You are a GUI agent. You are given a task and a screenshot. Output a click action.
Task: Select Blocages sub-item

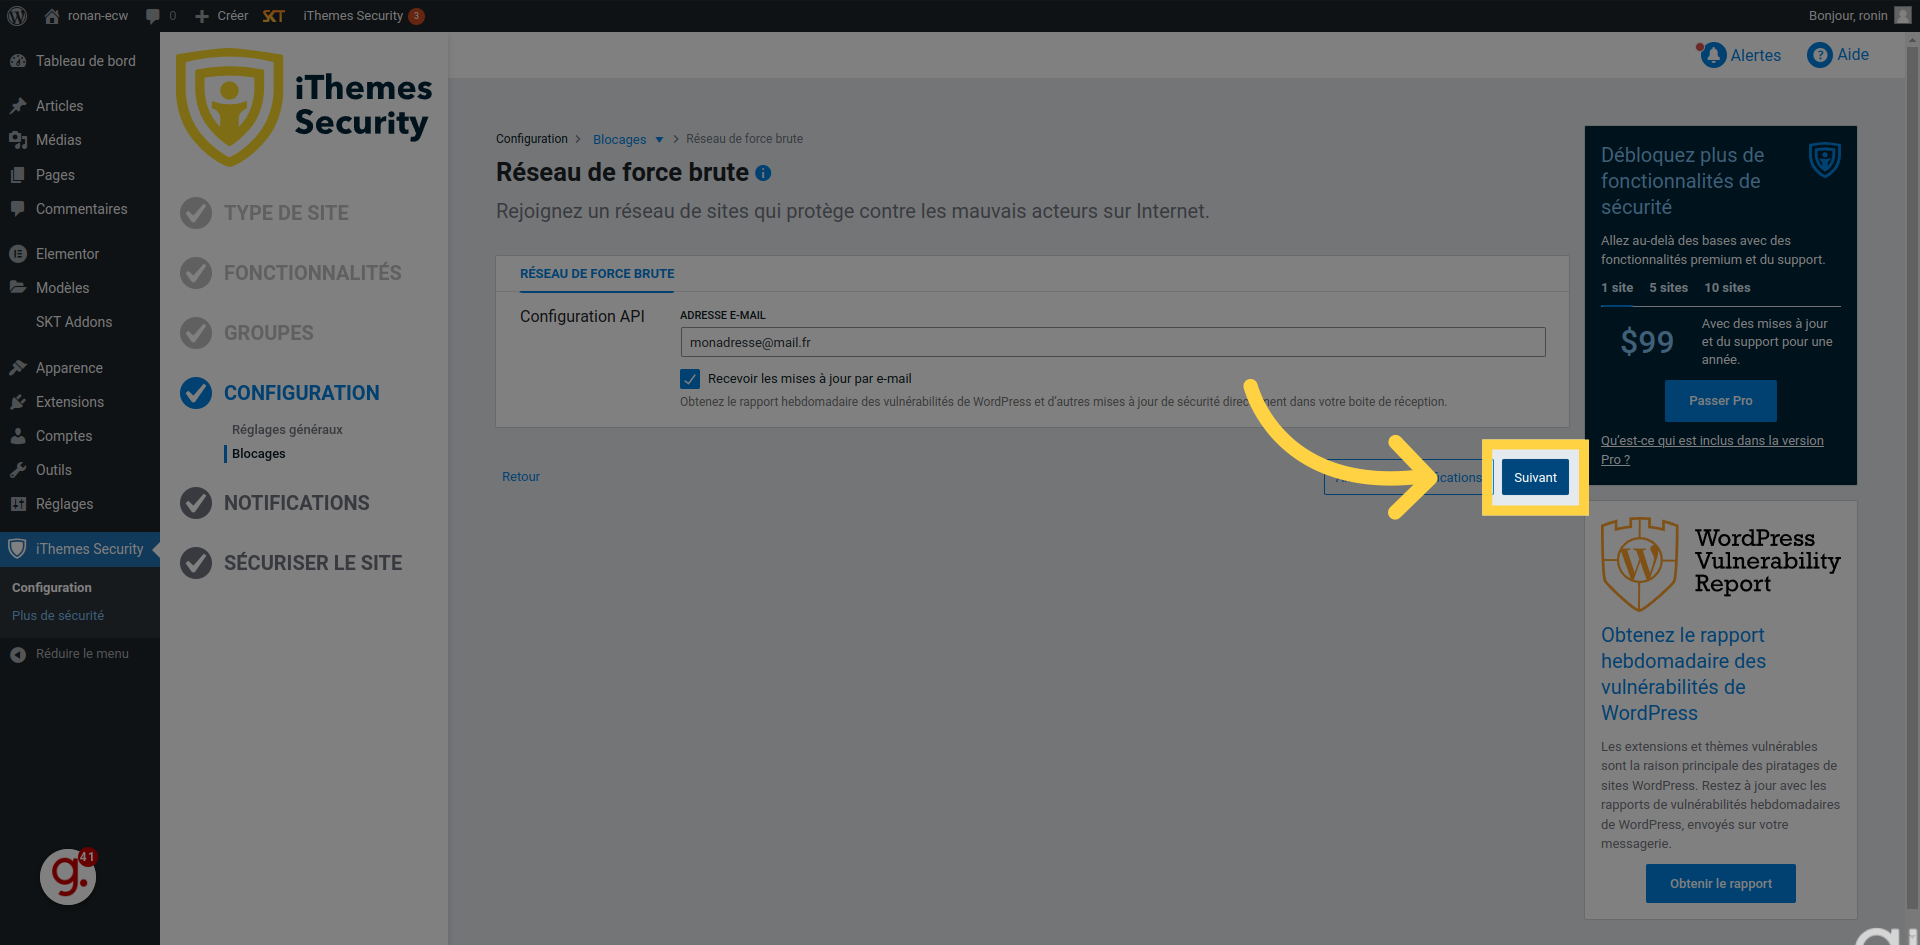click(x=259, y=454)
